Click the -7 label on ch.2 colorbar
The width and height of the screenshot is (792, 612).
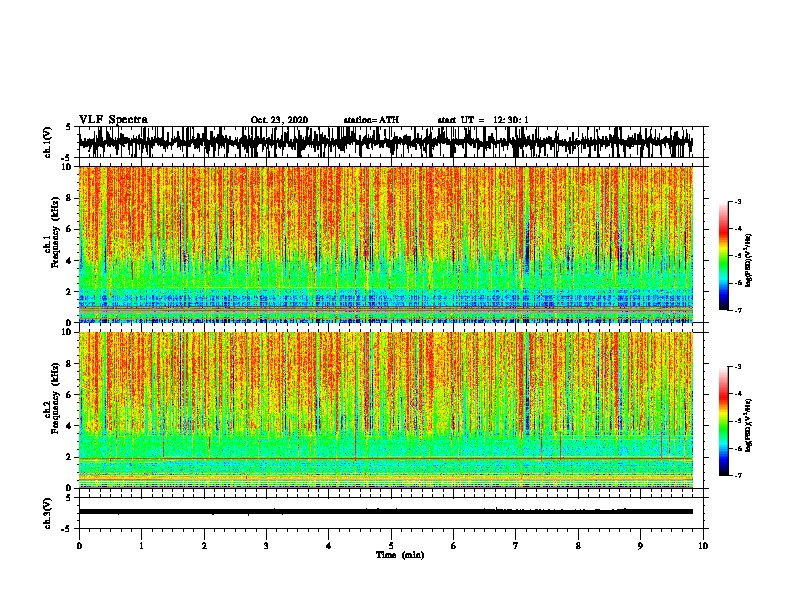(x=737, y=475)
